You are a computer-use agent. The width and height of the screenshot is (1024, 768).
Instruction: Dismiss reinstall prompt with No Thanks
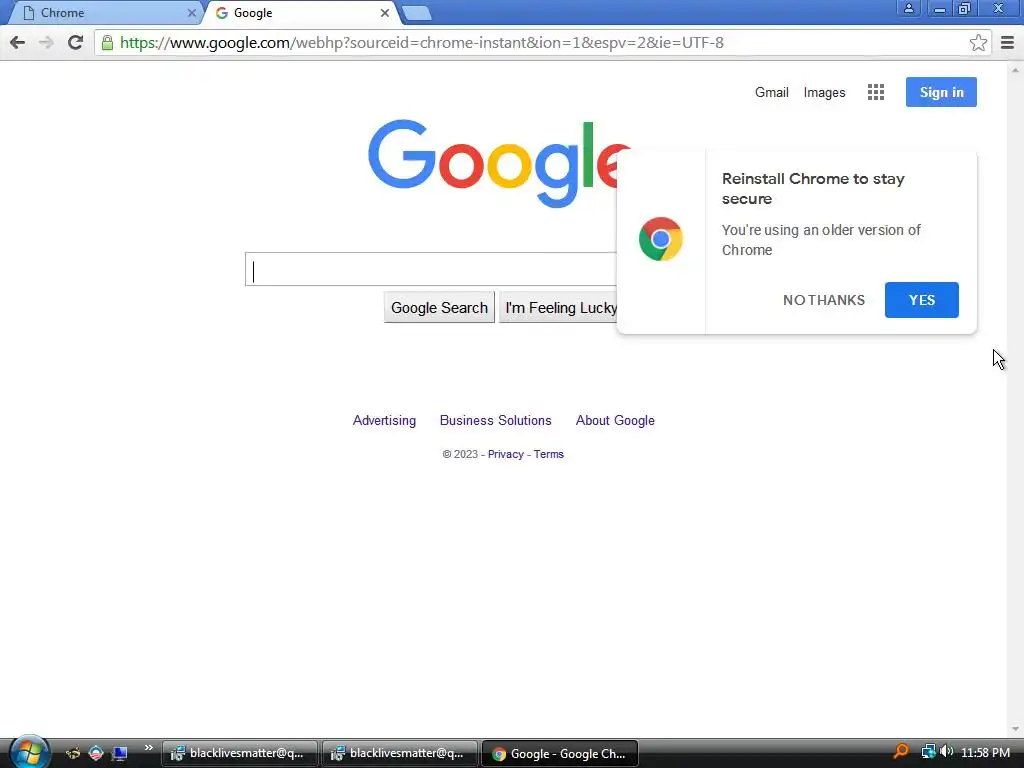(x=824, y=300)
